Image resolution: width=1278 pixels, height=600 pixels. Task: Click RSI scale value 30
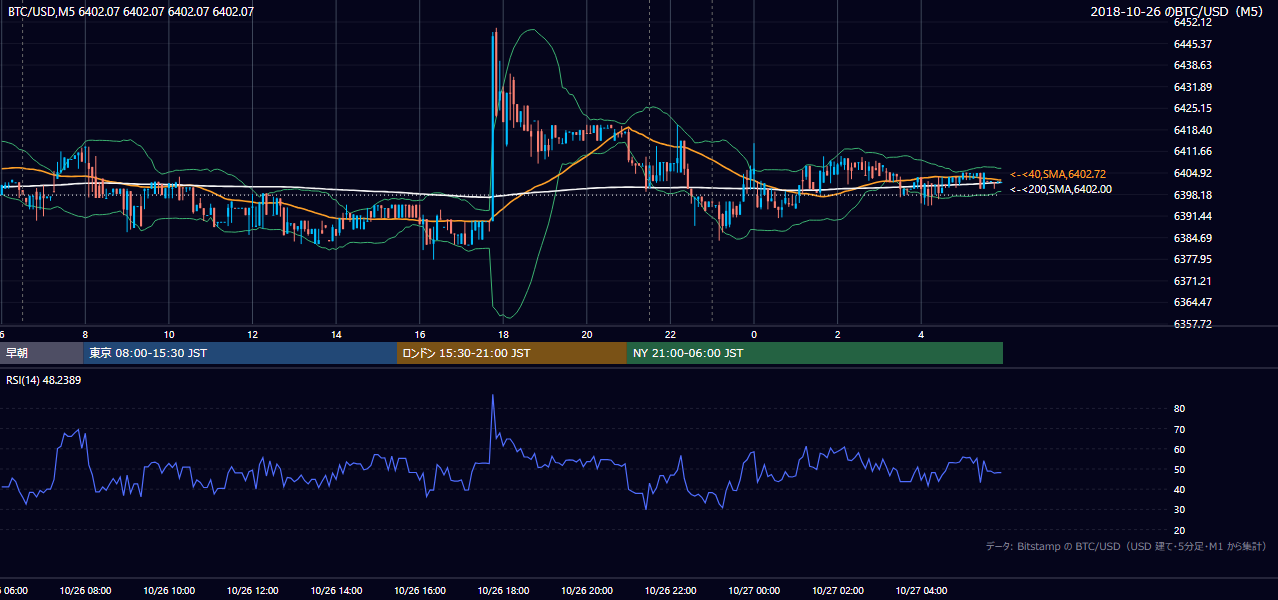pos(1179,509)
